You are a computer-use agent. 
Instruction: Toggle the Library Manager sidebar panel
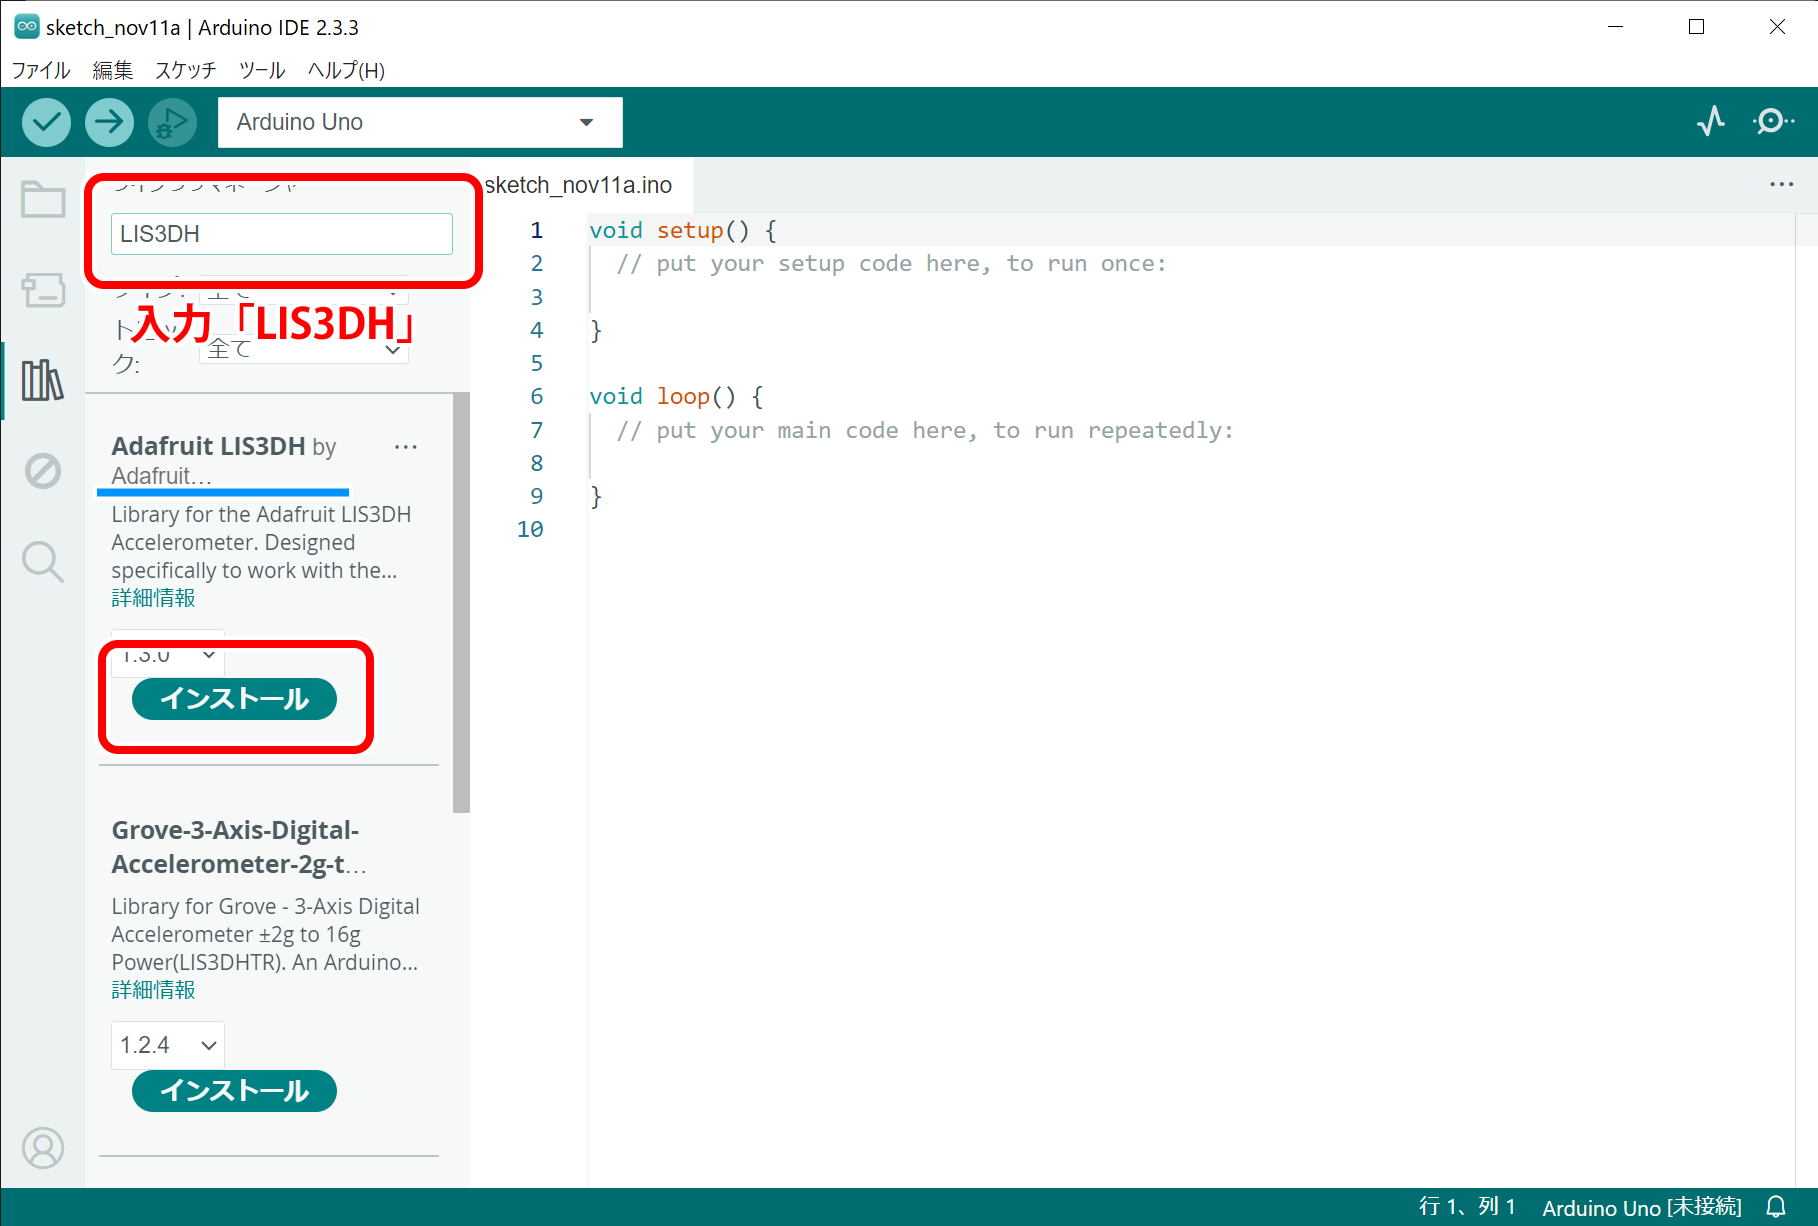[x=43, y=380]
